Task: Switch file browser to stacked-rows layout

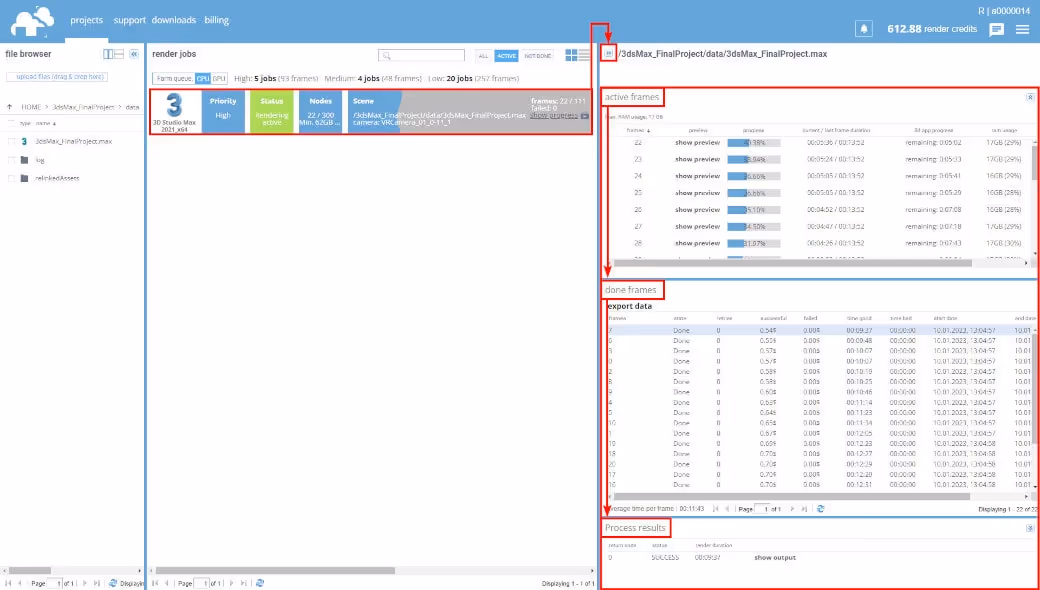Action: coord(119,54)
